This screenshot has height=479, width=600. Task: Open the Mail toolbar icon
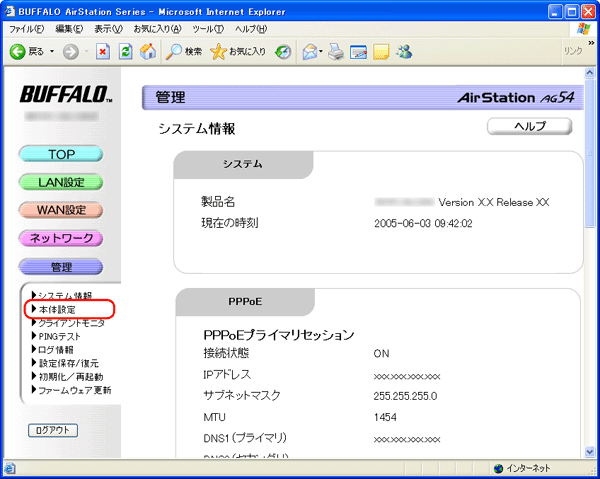311,51
